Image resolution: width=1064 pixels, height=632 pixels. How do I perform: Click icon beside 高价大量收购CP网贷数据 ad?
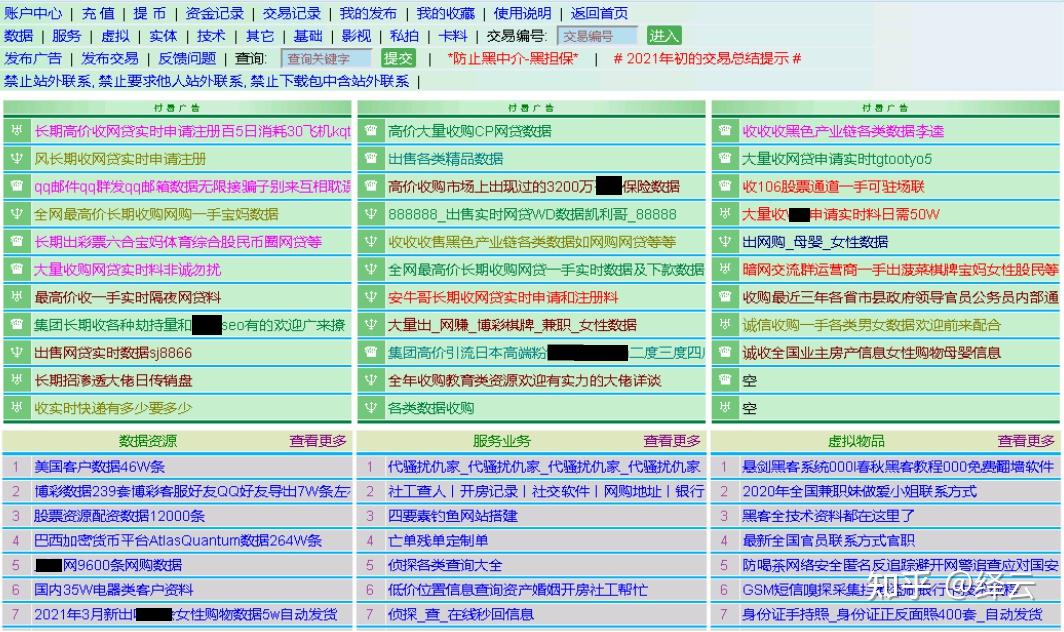pyautogui.click(x=370, y=130)
